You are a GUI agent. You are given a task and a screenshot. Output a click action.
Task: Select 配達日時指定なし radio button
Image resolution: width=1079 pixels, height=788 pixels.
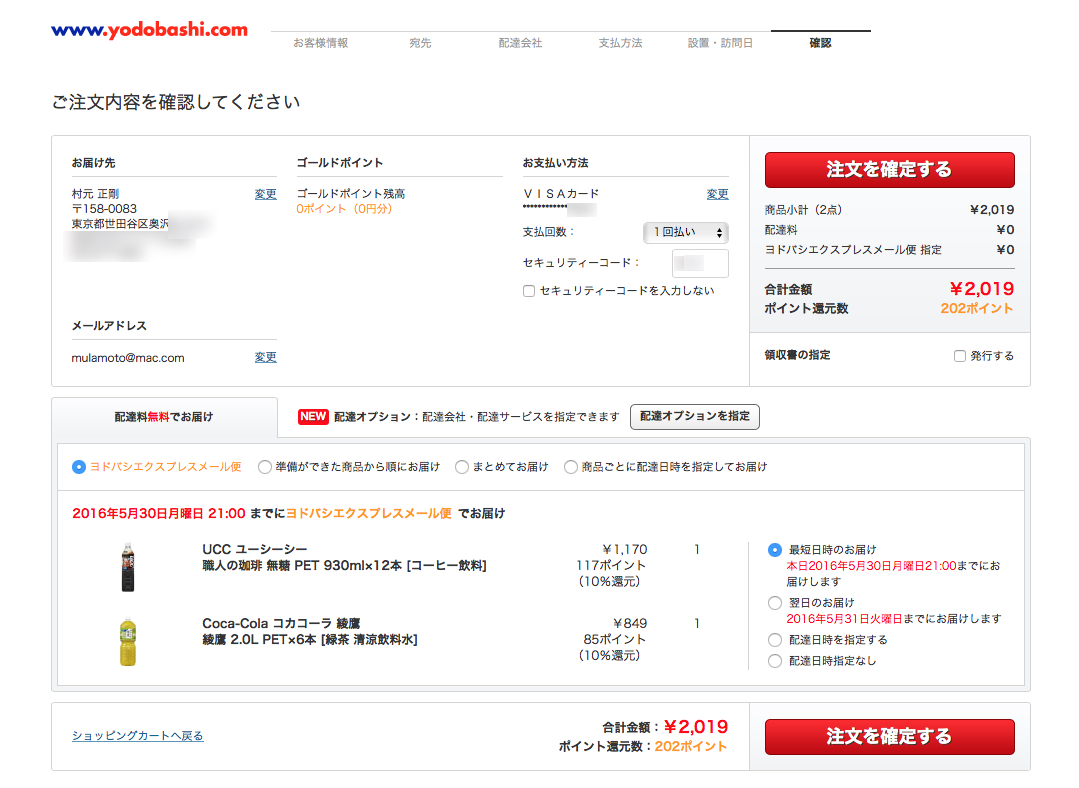pyautogui.click(x=775, y=661)
